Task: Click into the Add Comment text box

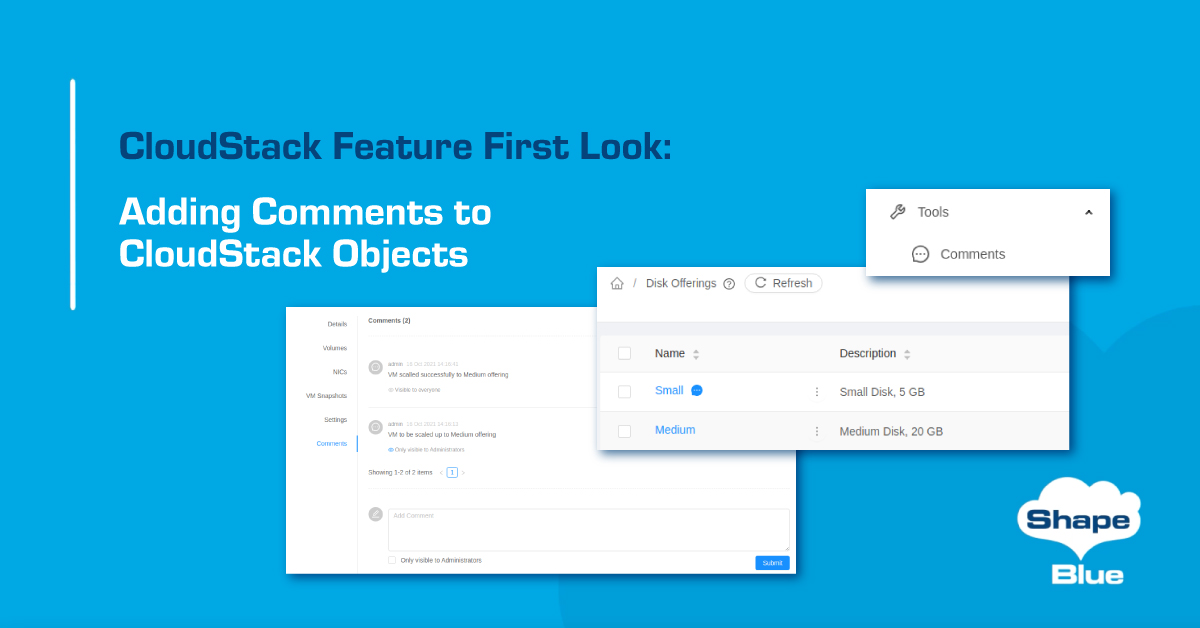Action: coord(589,530)
